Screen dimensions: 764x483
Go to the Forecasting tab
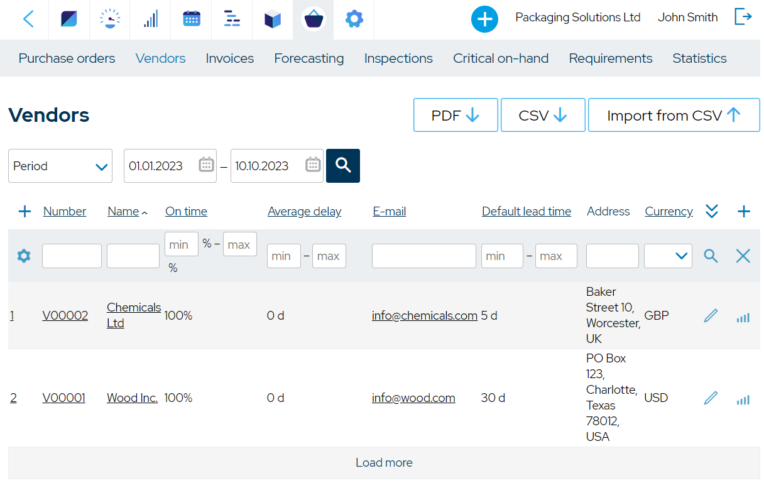309,58
